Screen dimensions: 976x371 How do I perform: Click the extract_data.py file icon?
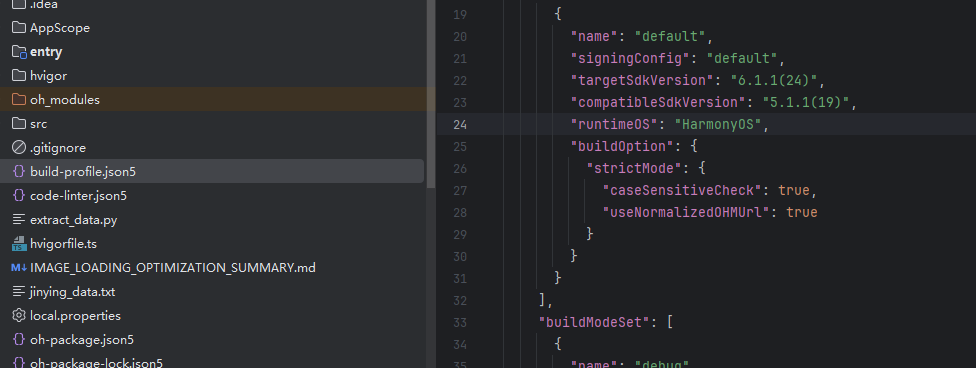pos(19,220)
